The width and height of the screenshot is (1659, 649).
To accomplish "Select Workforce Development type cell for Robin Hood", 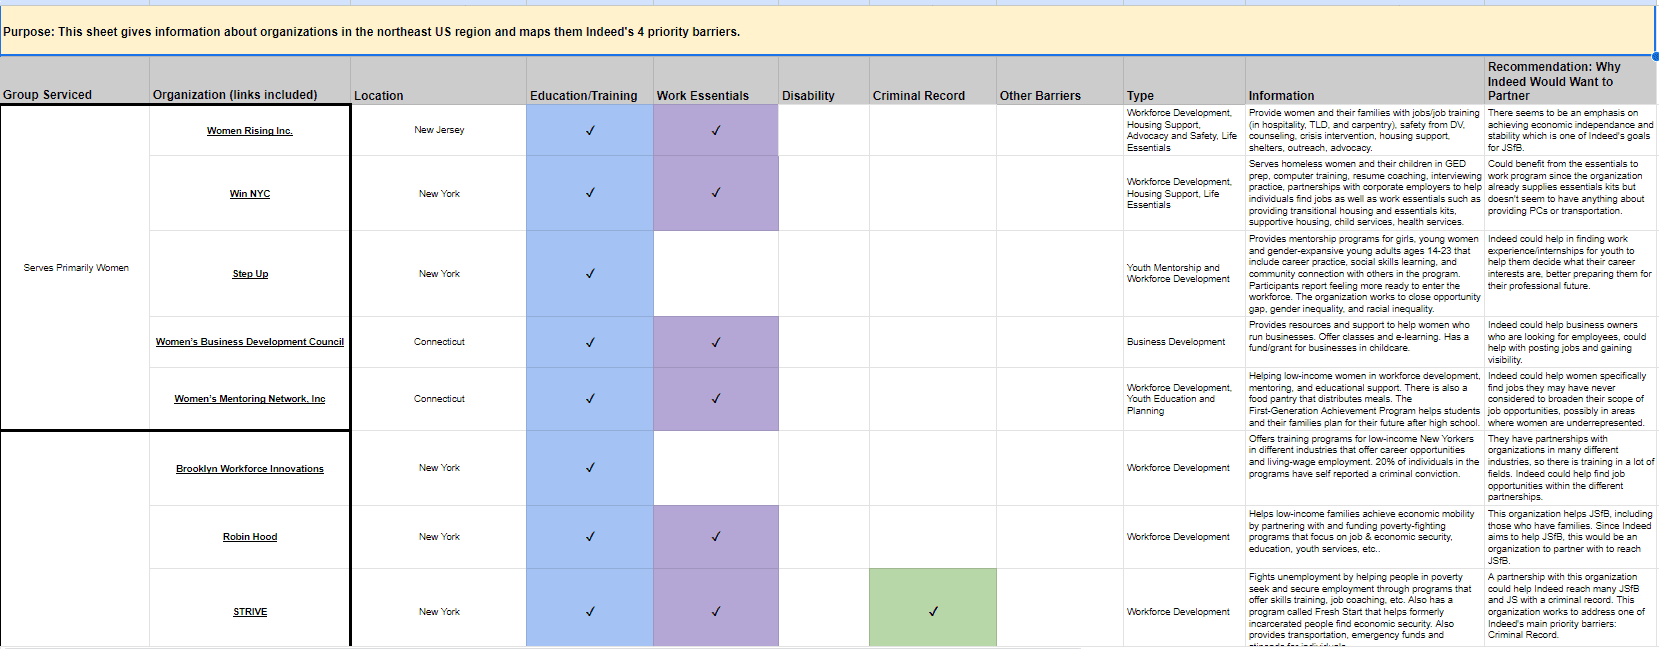I will click(x=1184, y=537).
